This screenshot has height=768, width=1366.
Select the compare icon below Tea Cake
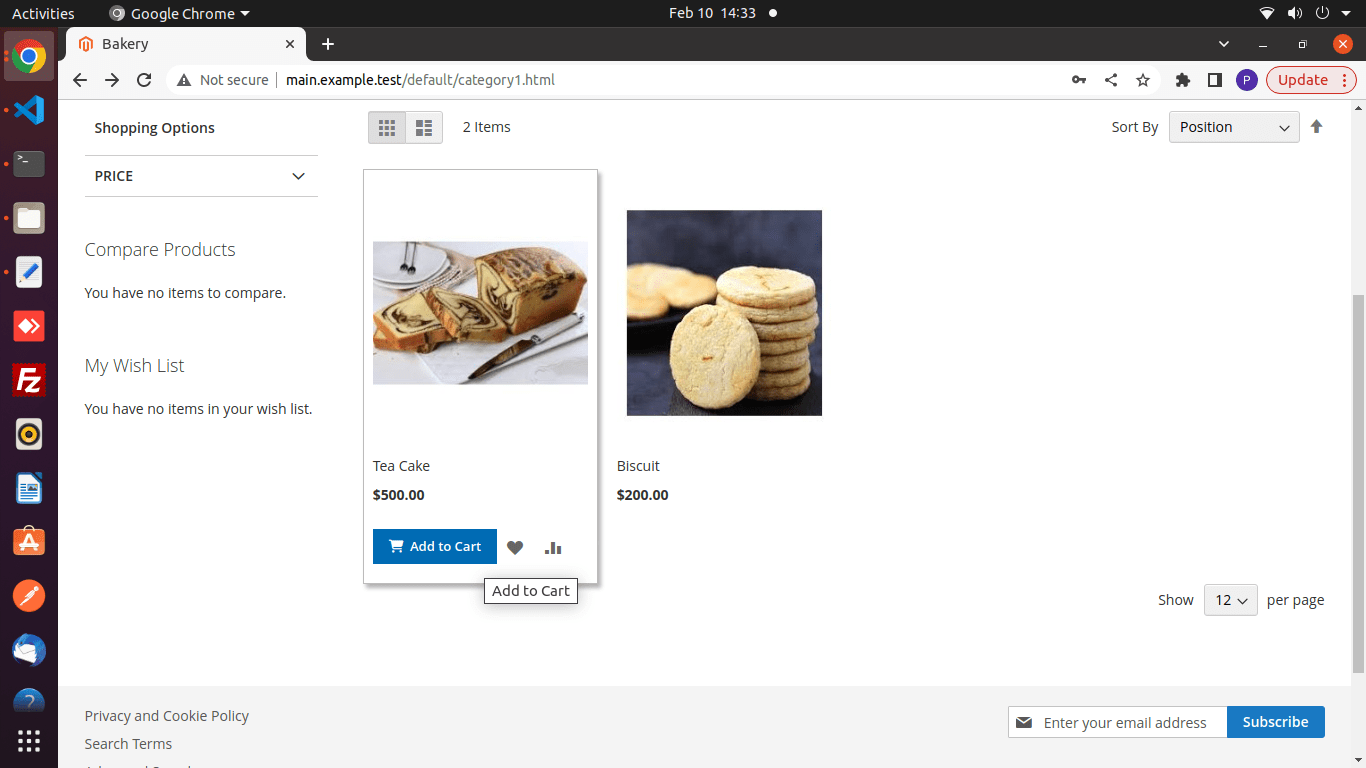pos(553,547)
